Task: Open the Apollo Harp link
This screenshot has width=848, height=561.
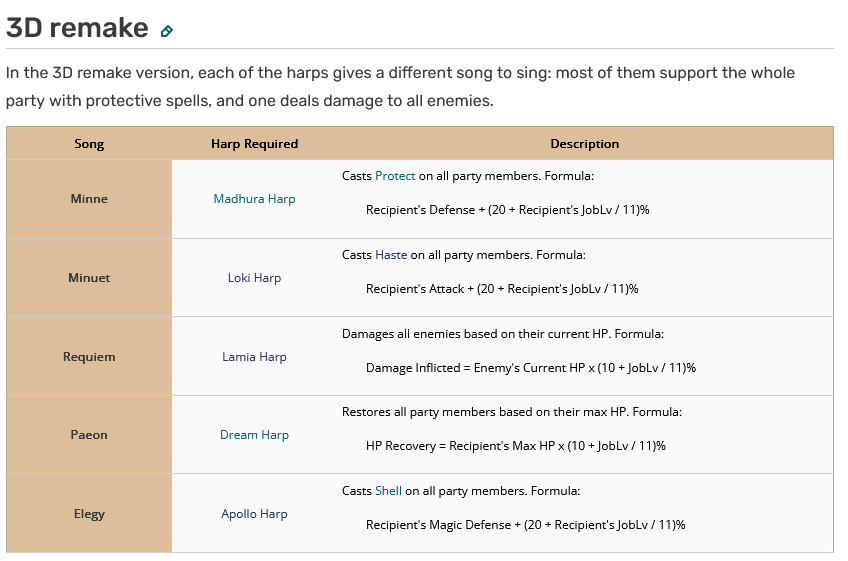Action: point(254,514)
